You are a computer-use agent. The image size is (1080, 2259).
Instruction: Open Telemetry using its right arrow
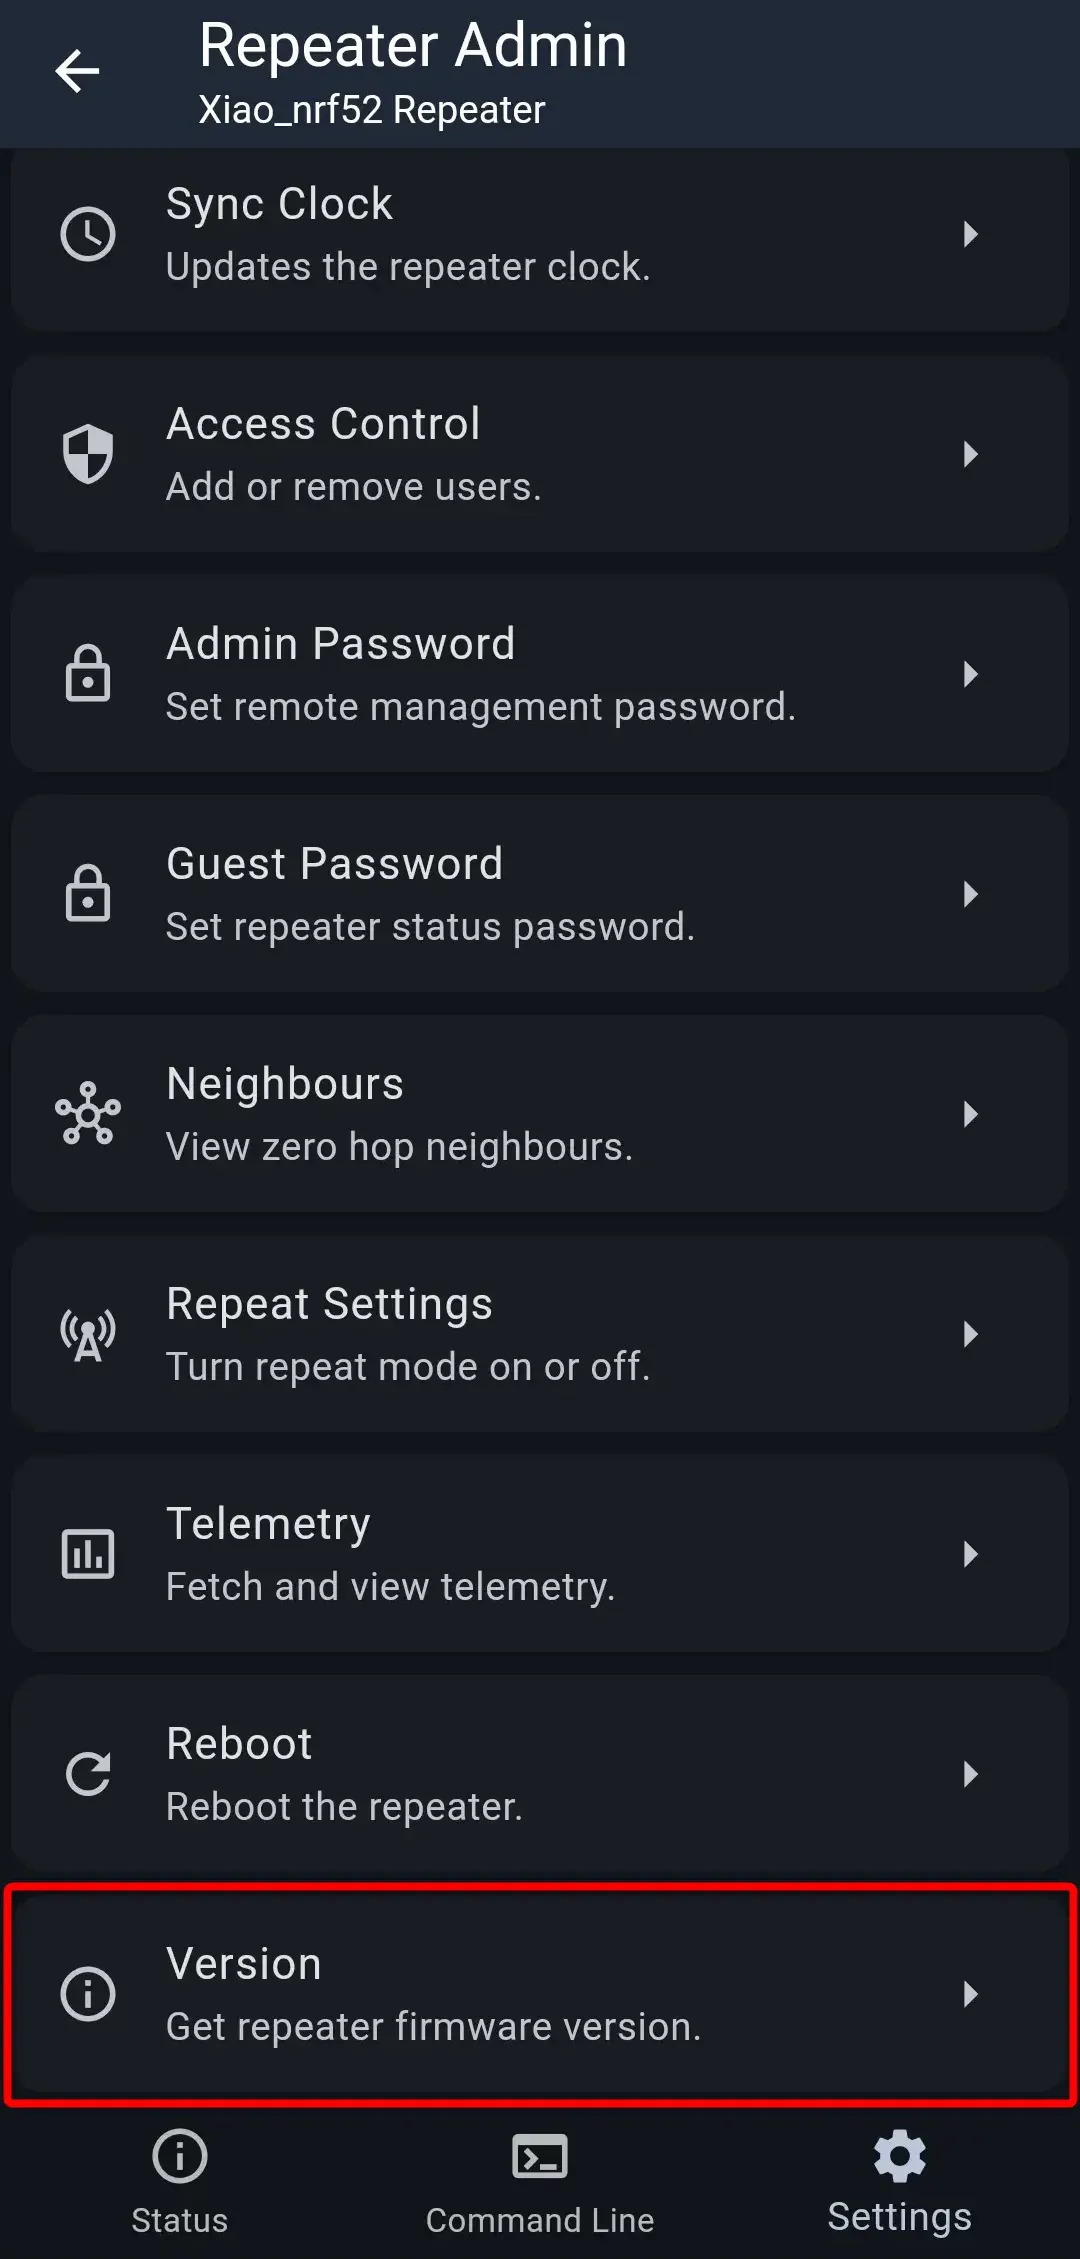point(970,1554)
